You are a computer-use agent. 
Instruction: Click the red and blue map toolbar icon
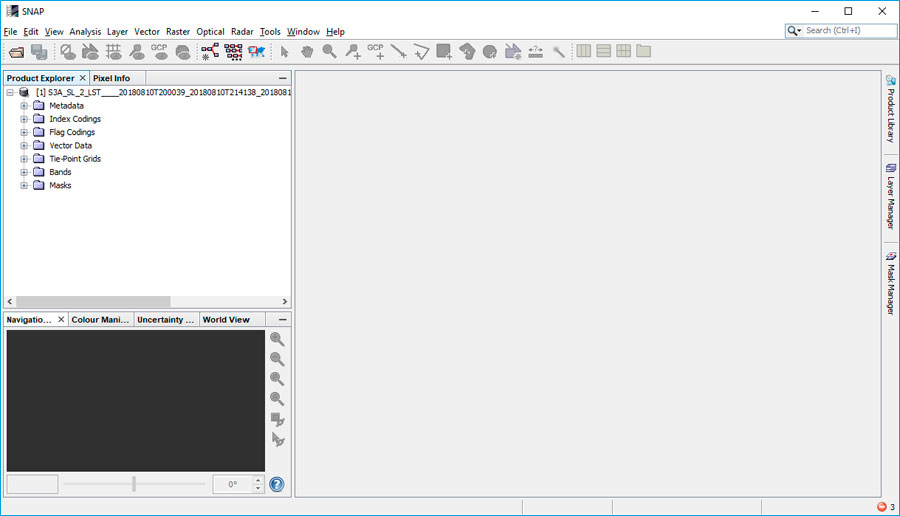click(x=257, y=52)
